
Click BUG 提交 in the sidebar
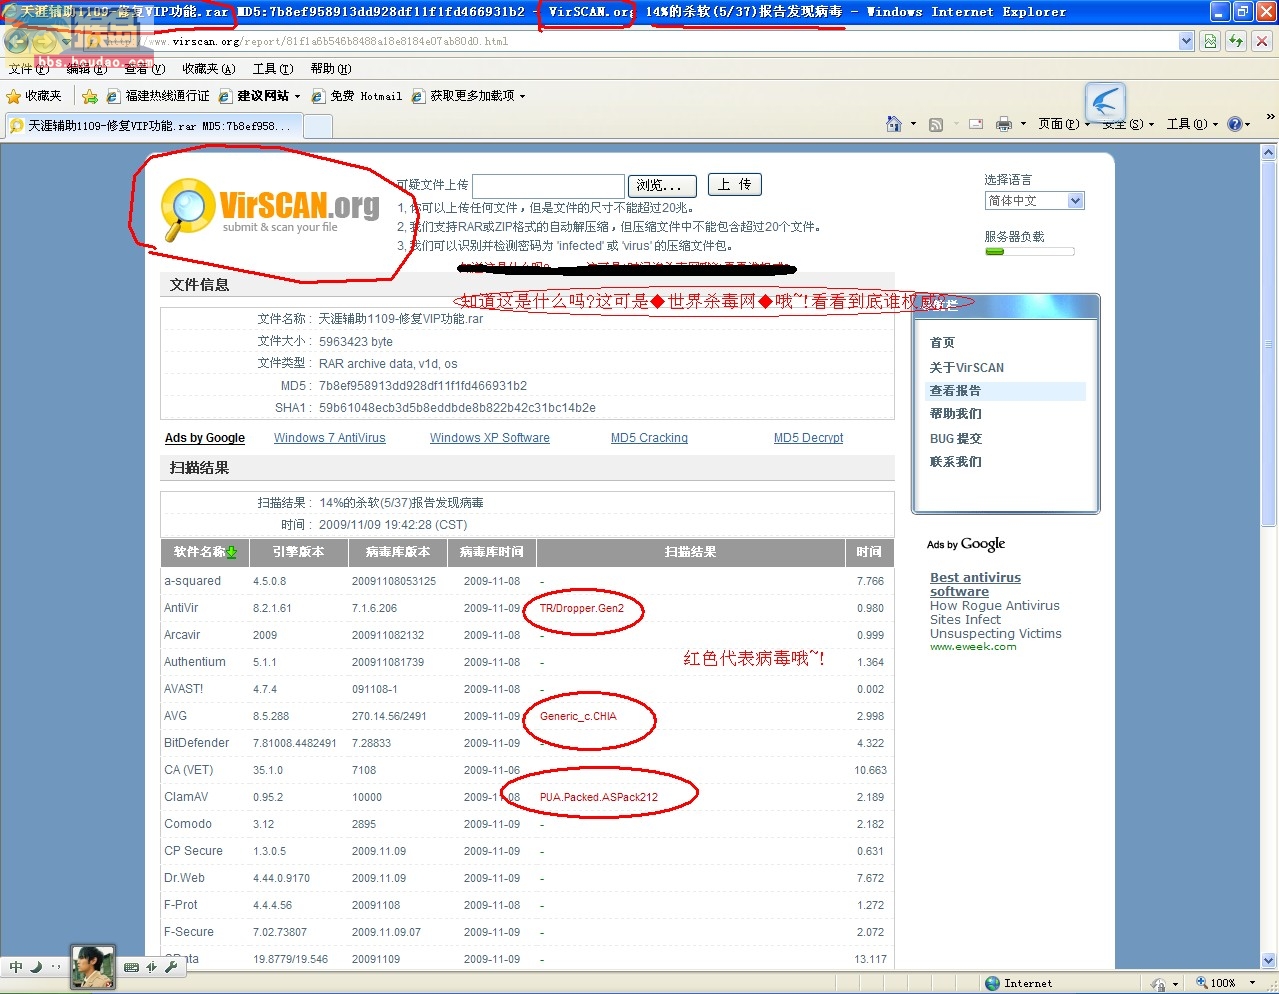(x=956, y=438)
